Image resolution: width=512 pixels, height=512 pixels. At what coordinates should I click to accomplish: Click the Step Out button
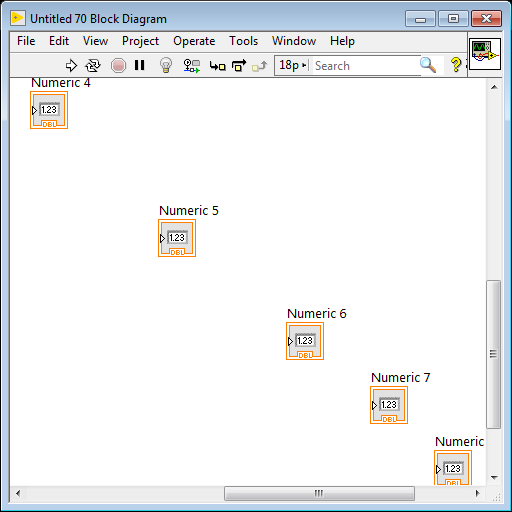click(260, 66)
